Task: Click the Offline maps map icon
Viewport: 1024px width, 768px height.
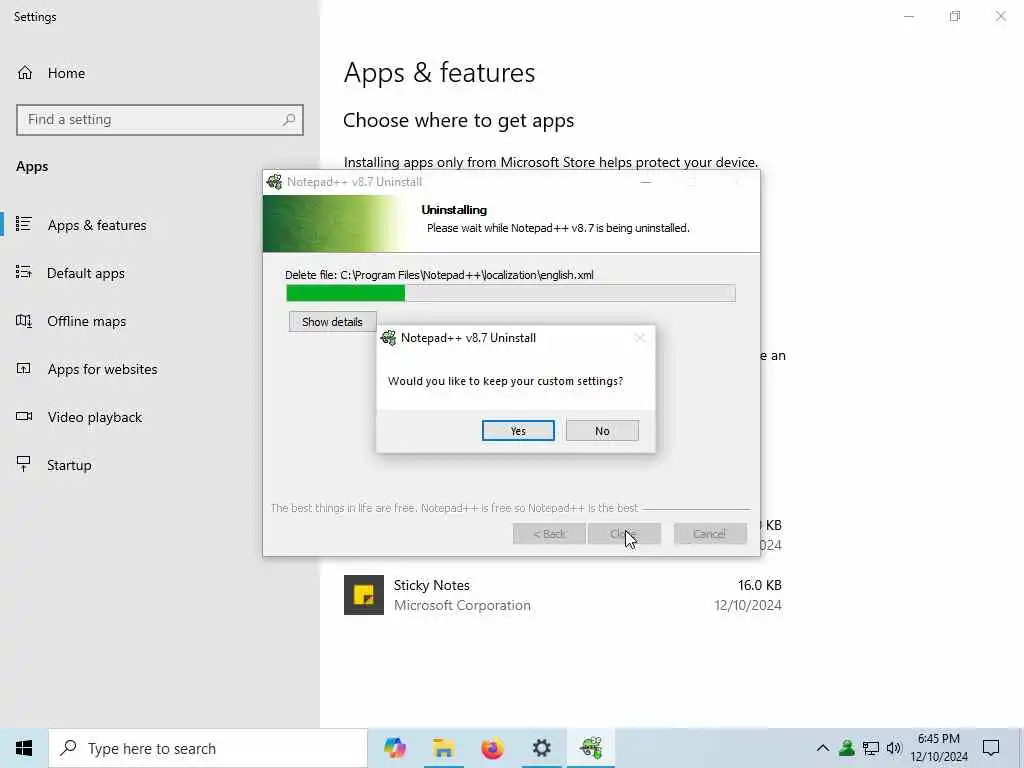Action: click(x=24, y=321)
